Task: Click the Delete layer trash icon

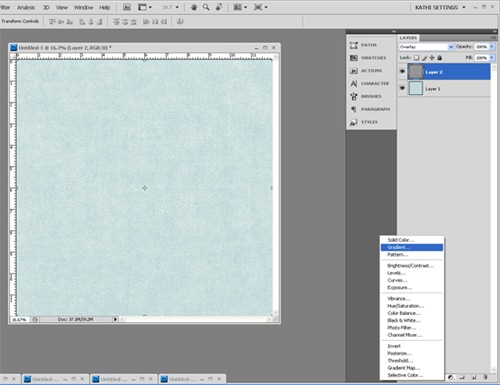Action: 485,377
